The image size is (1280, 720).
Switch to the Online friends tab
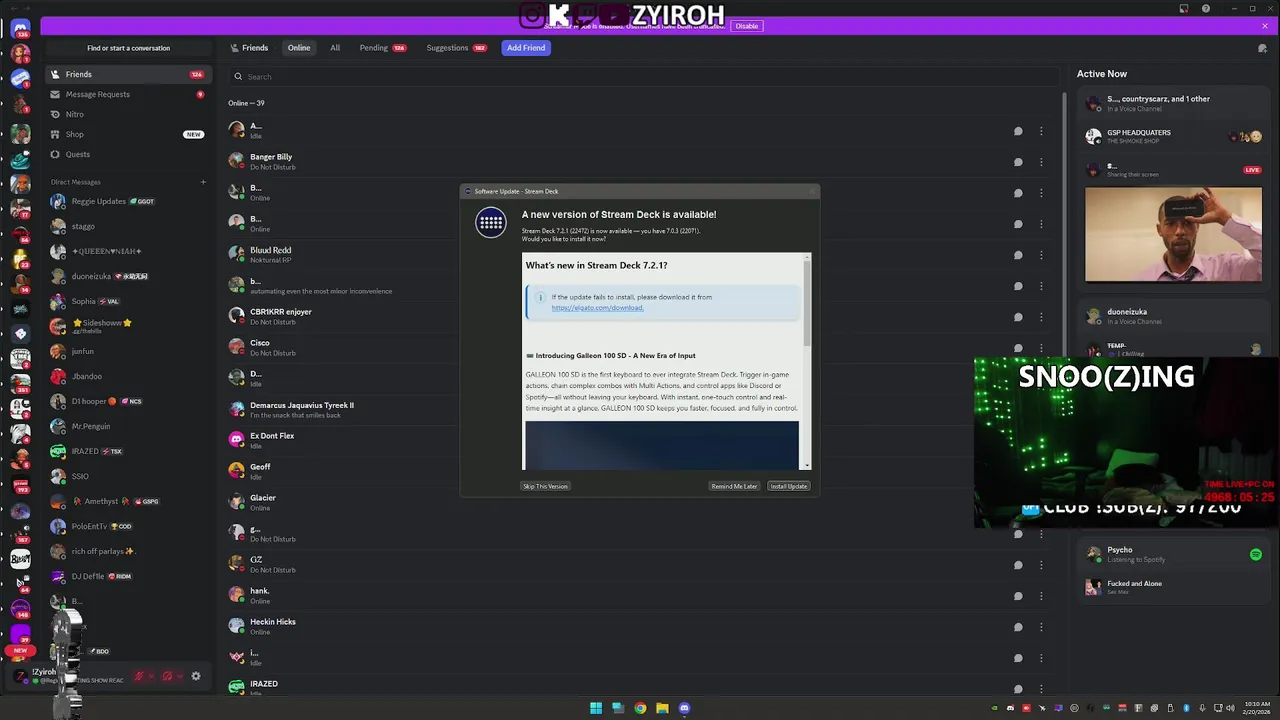tap(299, 48)
